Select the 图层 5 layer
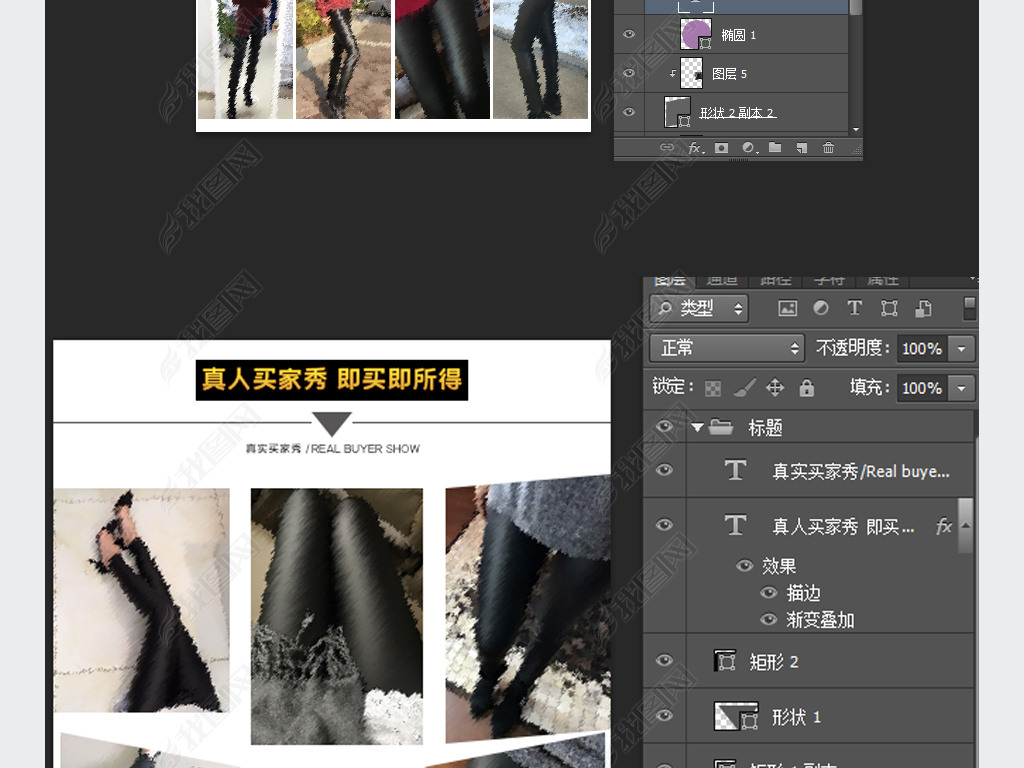Image resolution: width=1024 pixels, height=768 pixels. 730,74
